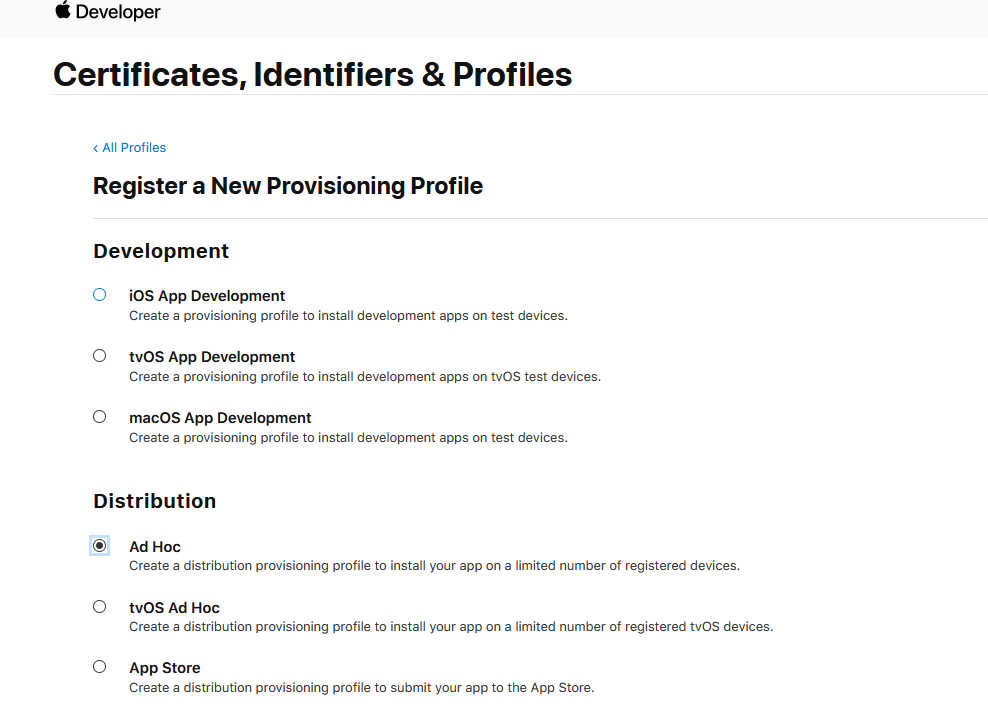Choose the tvOS App Development radio button

(x=99, y=356)
